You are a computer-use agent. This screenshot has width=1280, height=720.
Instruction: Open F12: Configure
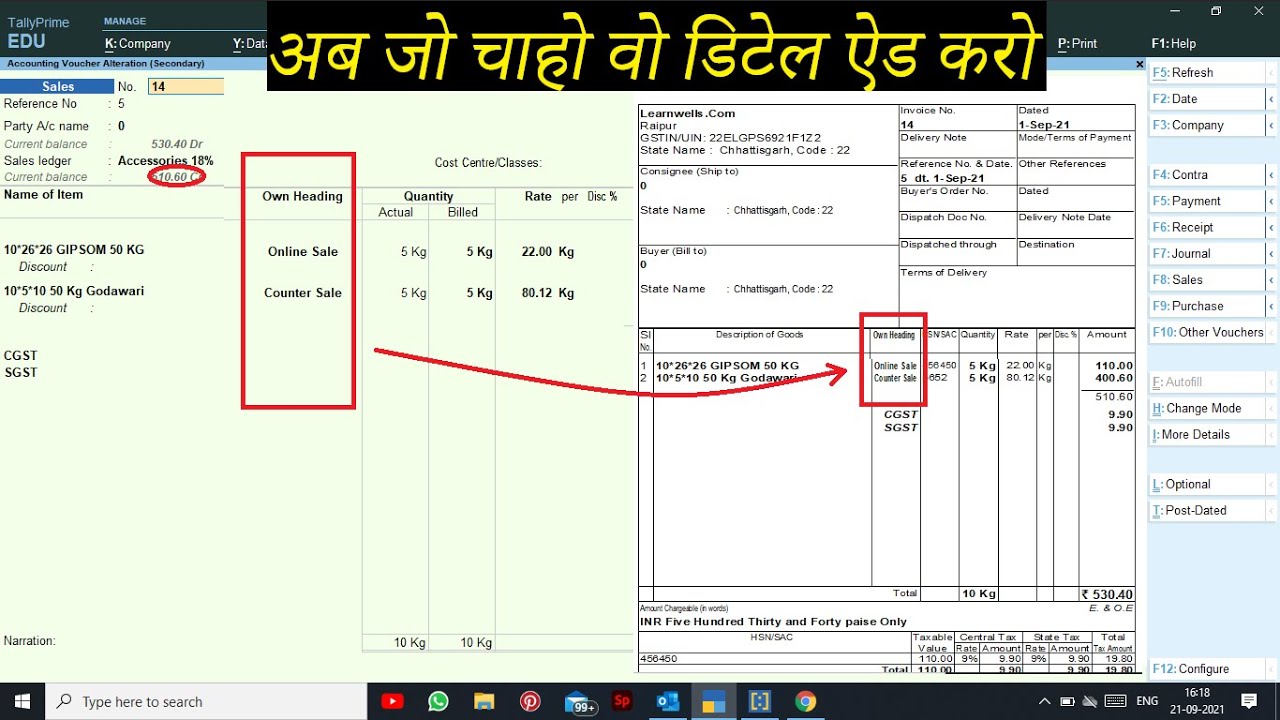click(x=1207, y=669)
